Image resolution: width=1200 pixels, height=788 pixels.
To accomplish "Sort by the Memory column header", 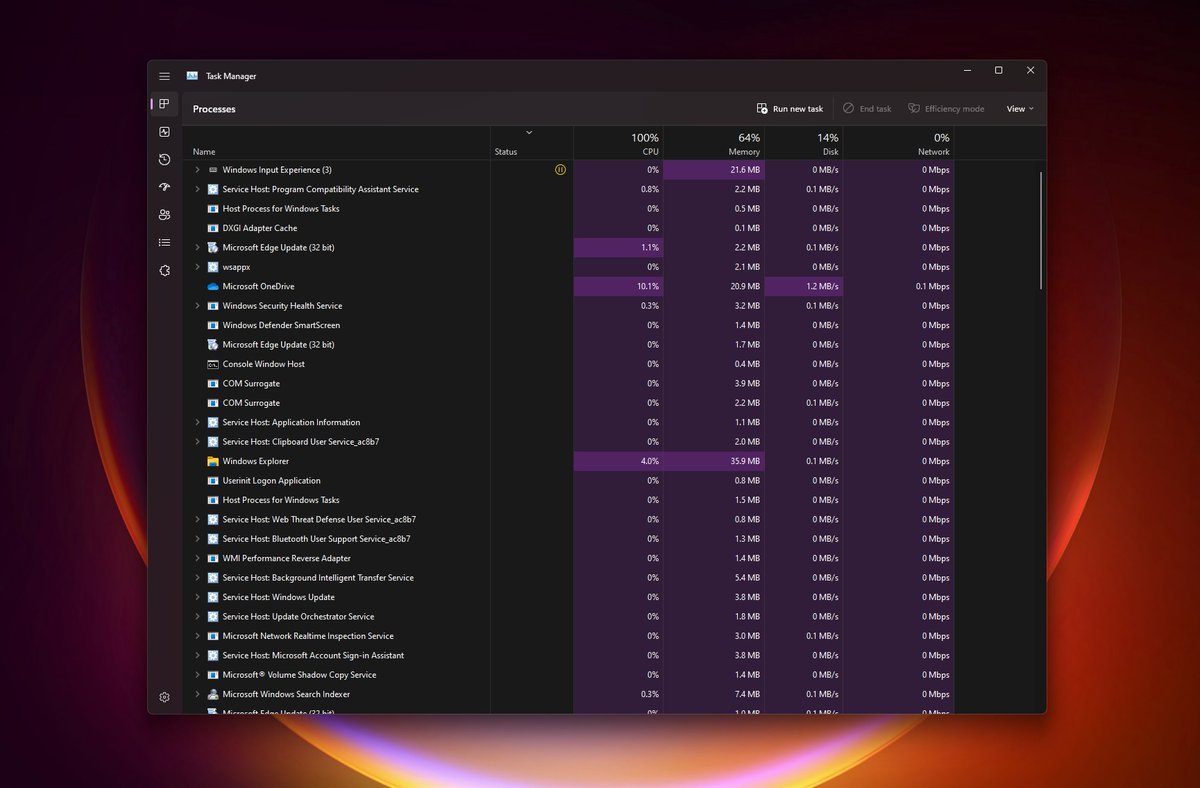I will [x=714, y=143].
